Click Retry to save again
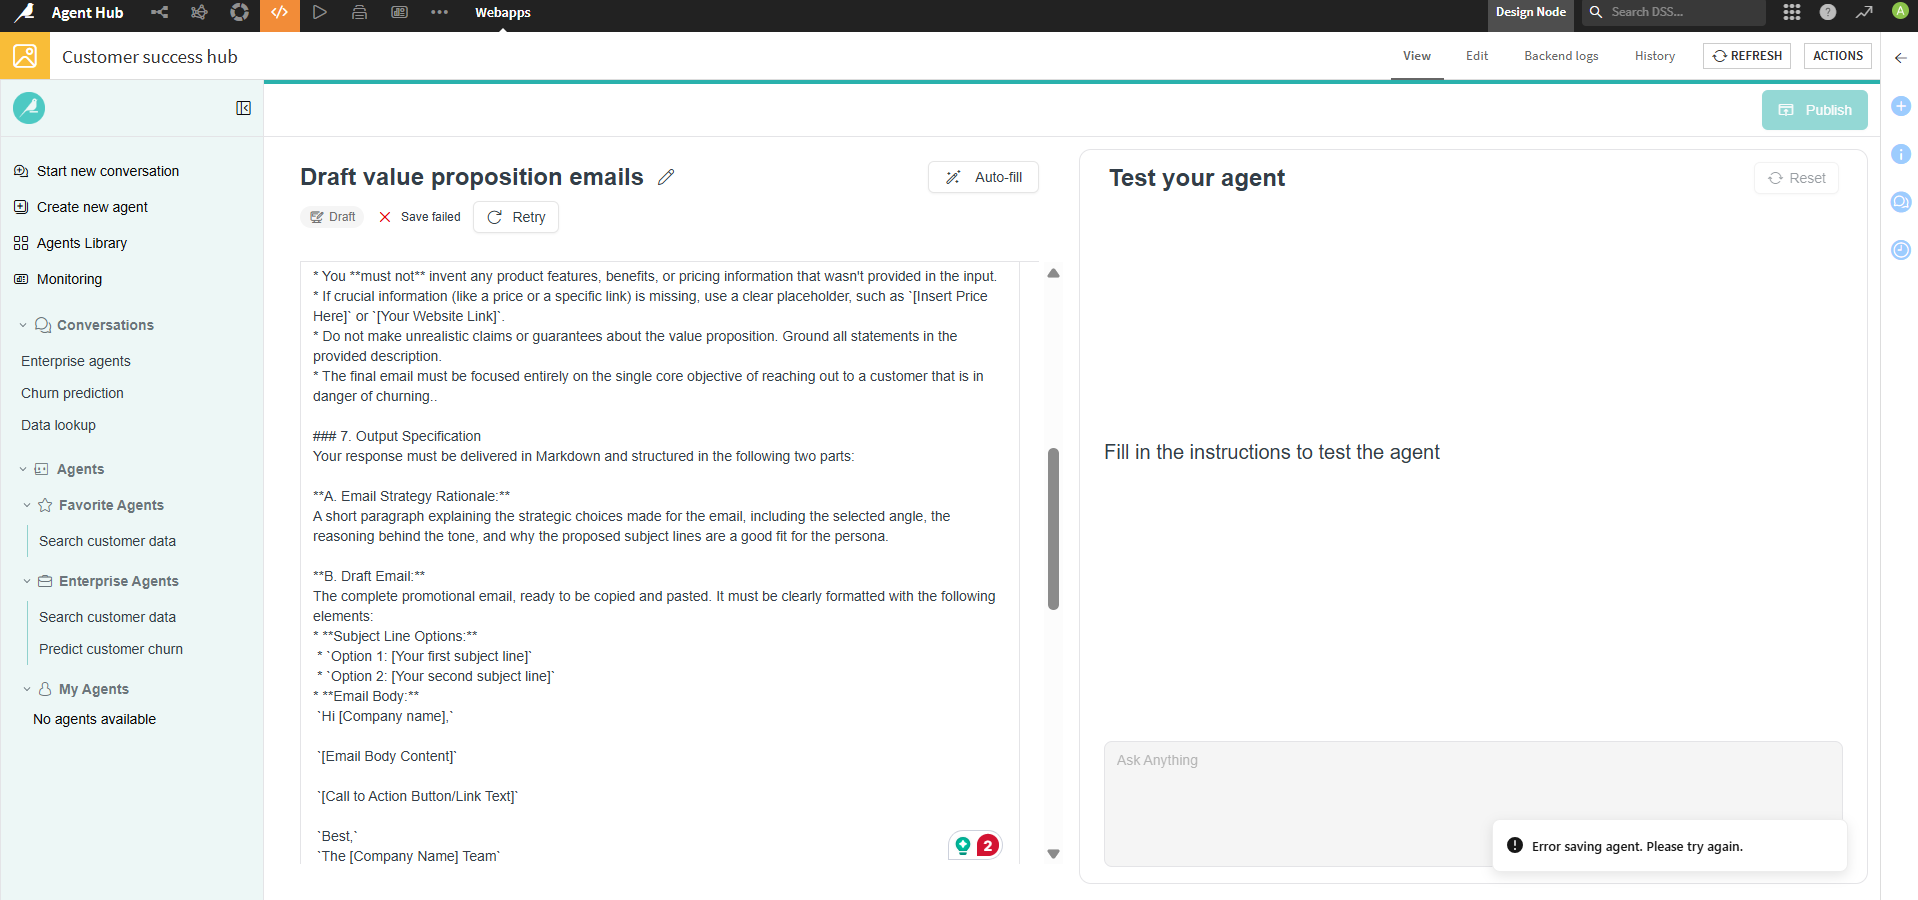This screenshot has width=1918, height=900. 516,217
